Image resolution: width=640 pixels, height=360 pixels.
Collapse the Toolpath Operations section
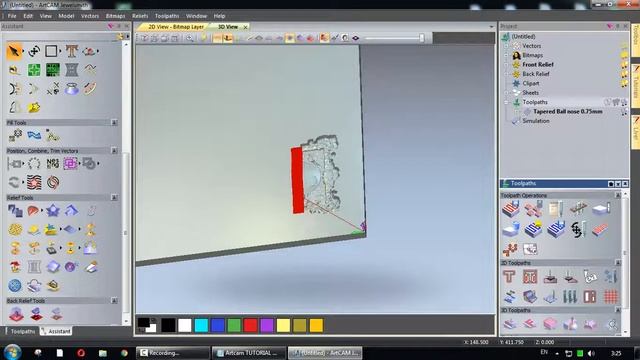pos(618,196)
